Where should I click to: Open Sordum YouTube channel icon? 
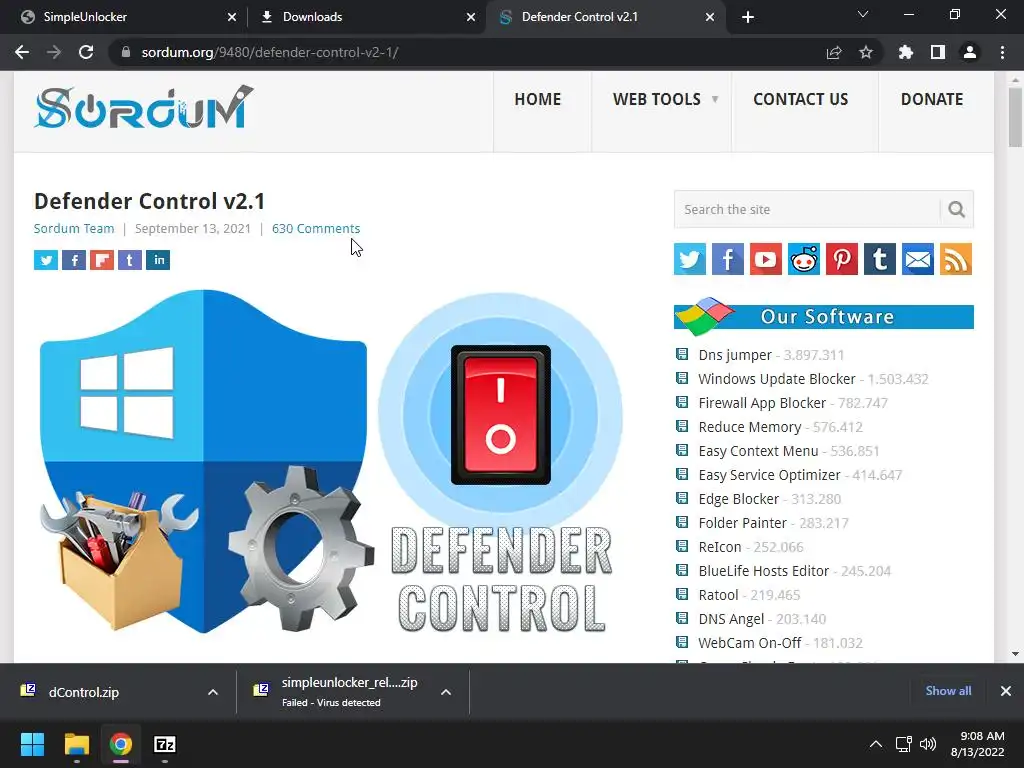coord(765,259)
